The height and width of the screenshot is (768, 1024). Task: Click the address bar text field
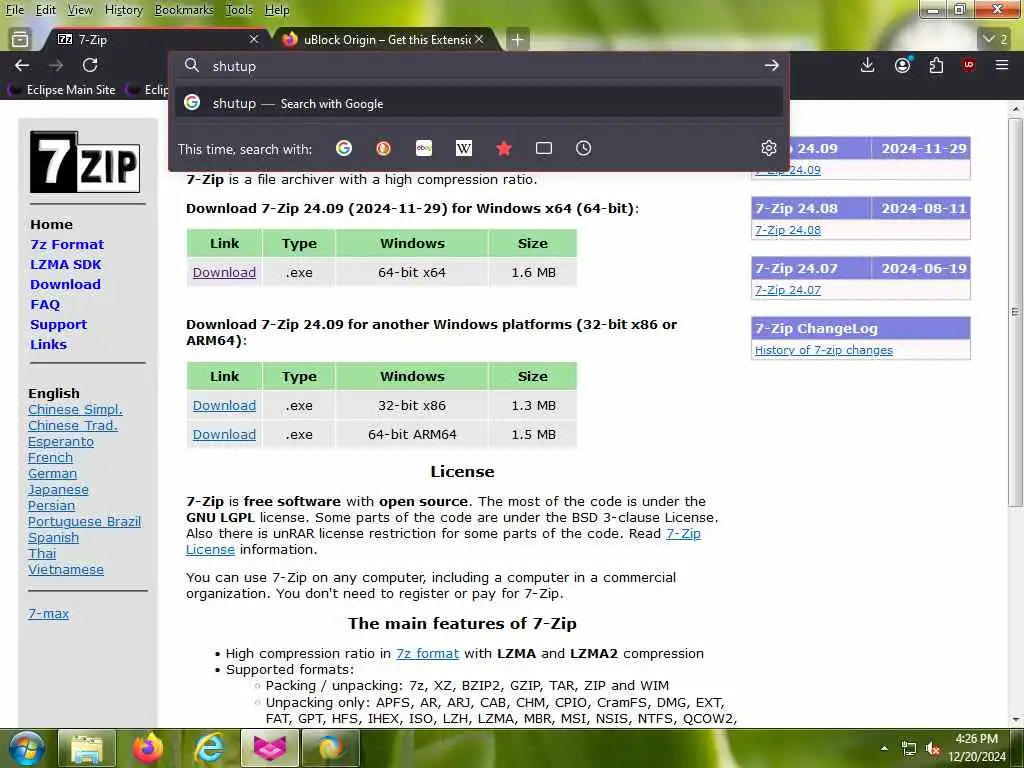(x=480, y=66)
